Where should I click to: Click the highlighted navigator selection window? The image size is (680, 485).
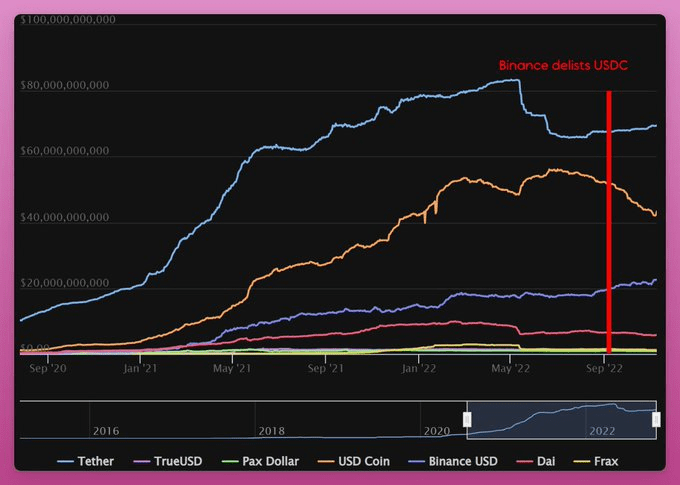click(560, 420)
